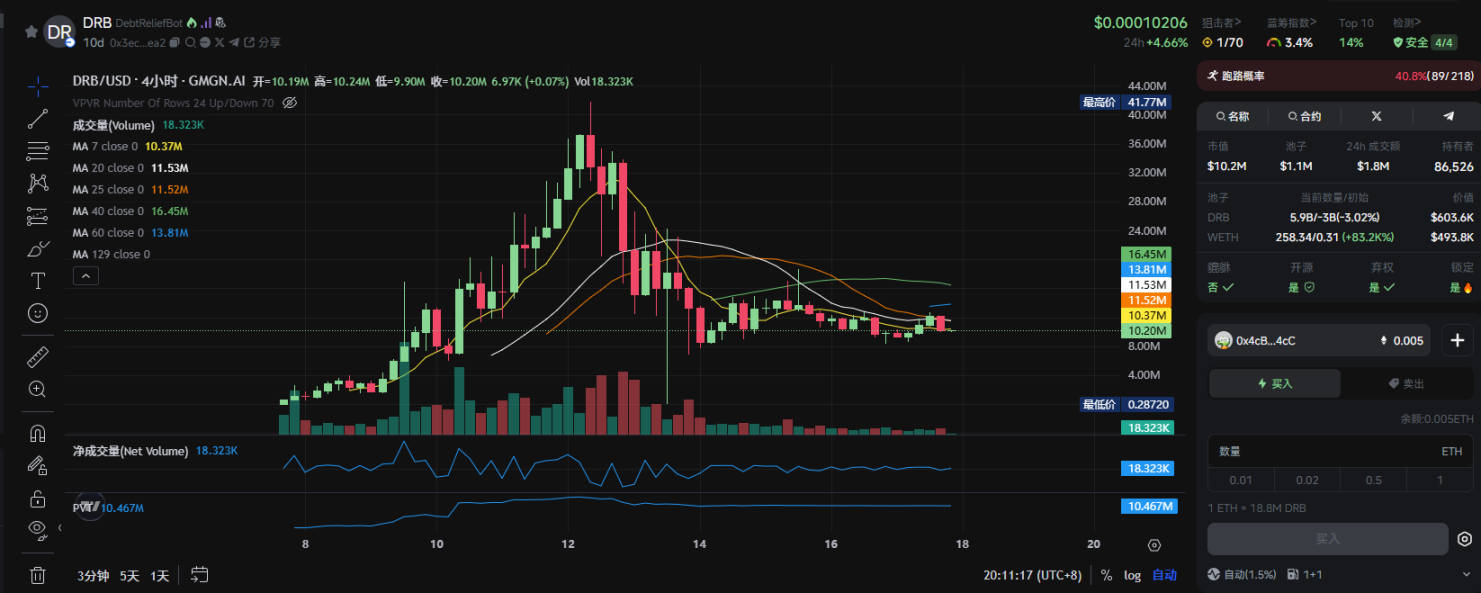Toggle log scale on chart
The image size is (1481, 593).
click(1132, 575)
